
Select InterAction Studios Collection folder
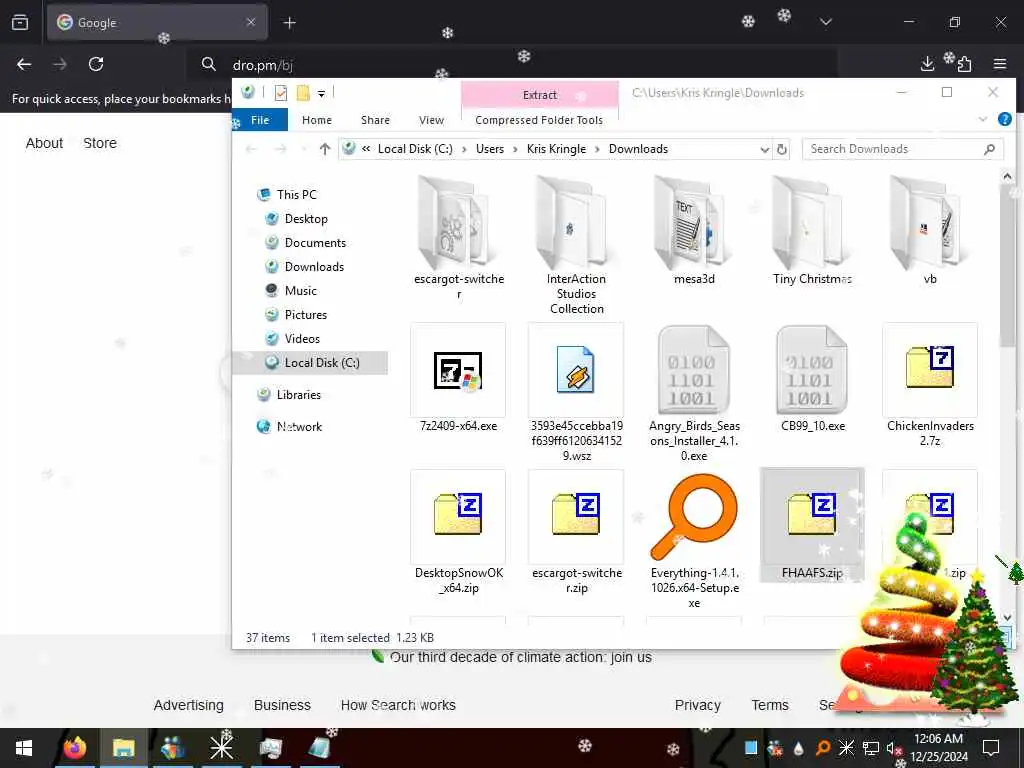click(576, 246)
